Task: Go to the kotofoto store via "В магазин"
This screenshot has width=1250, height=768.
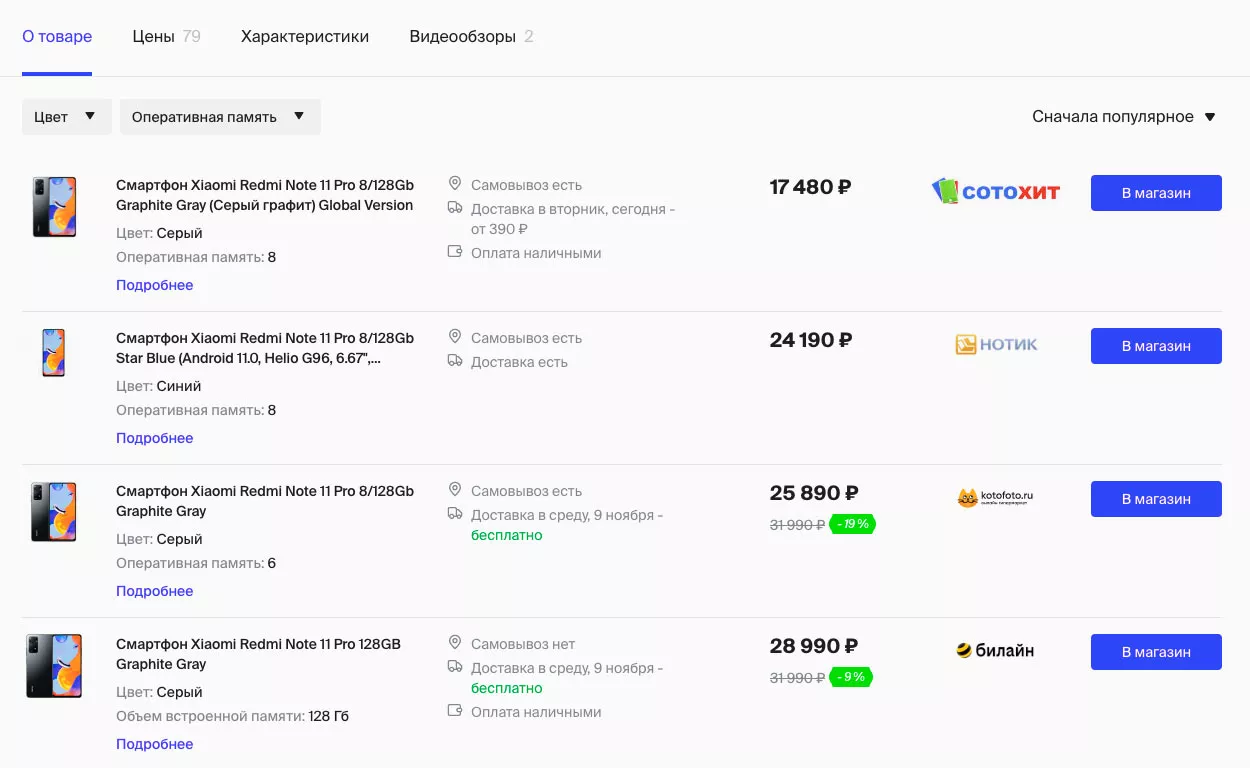Action: pyautogui.click(x=1156, y=499)
